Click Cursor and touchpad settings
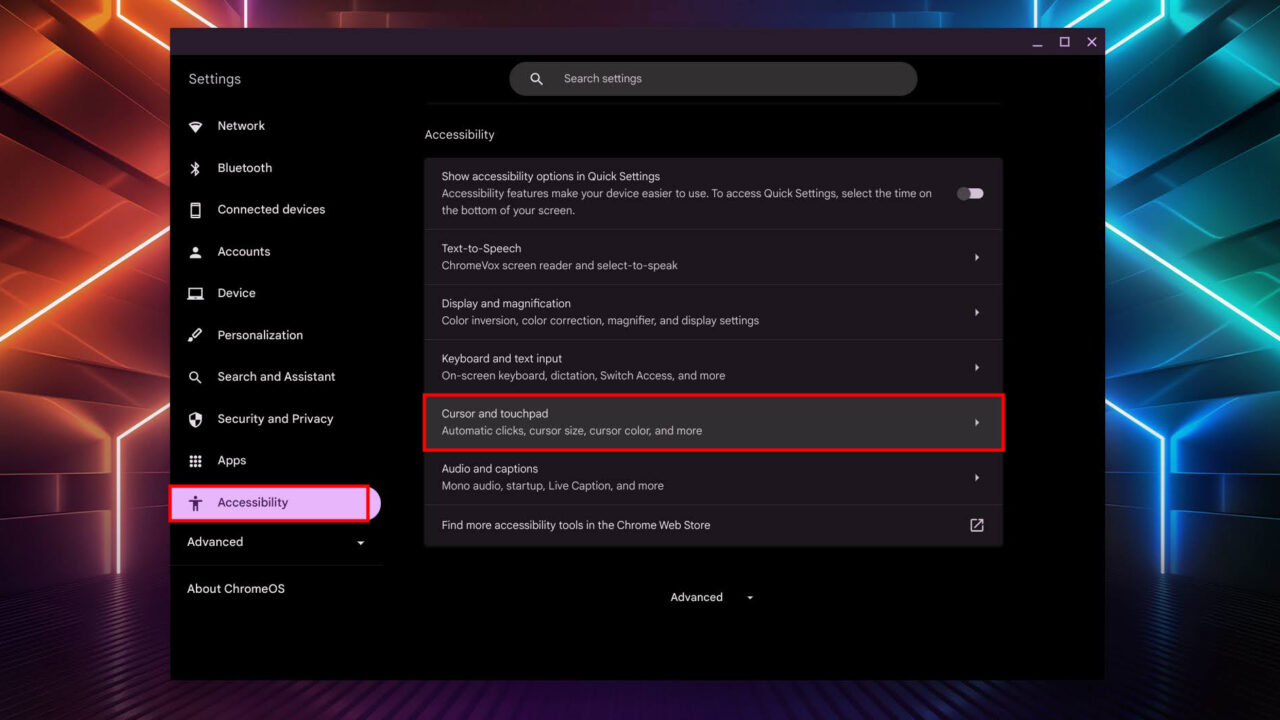Screen dimensions: 1280x720 click(713, 422)
